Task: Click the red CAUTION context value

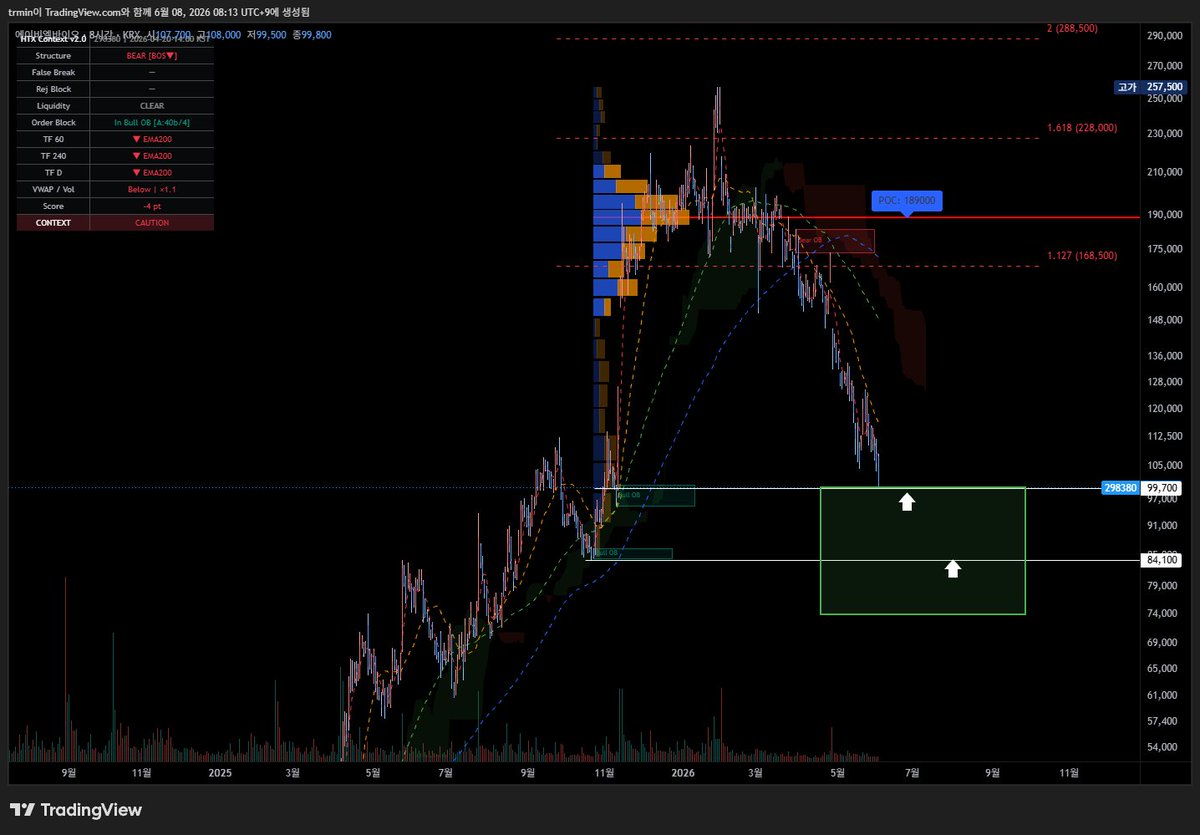Action: [x=152, y=223]
